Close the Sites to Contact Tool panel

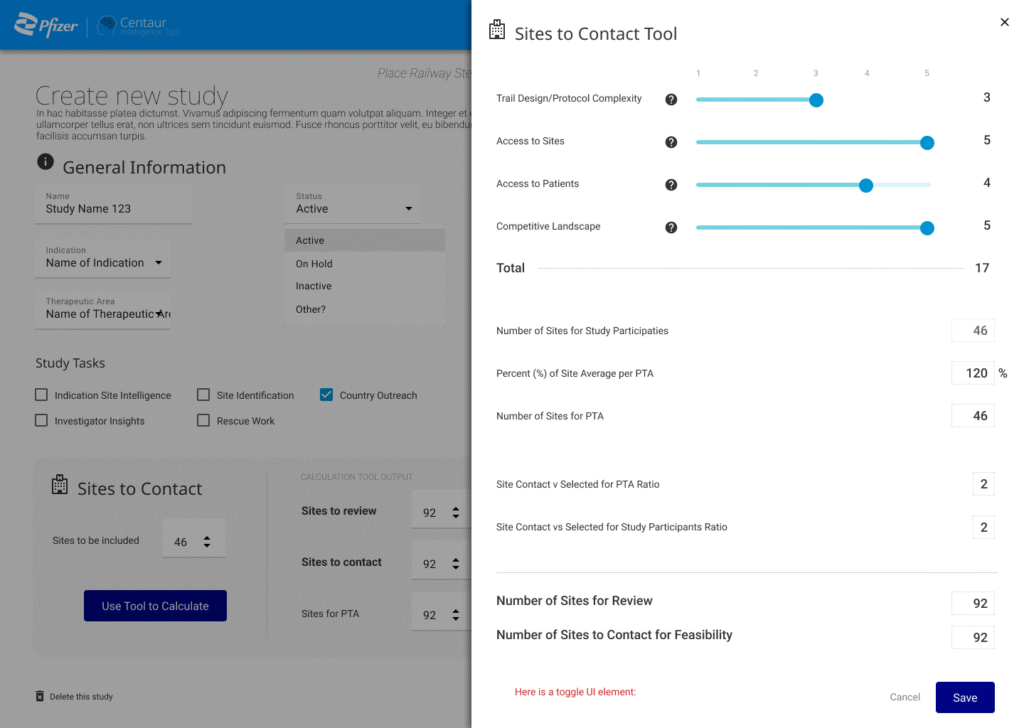pos(1004,22)
